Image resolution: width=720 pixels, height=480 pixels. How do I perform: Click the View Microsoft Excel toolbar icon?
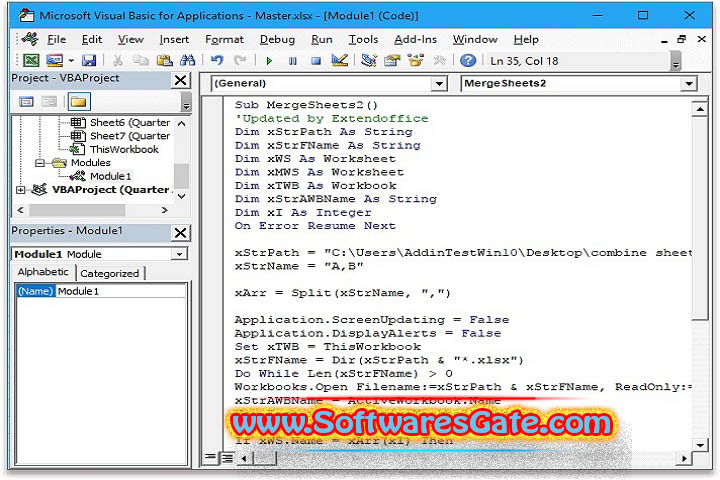coord(31,61)
